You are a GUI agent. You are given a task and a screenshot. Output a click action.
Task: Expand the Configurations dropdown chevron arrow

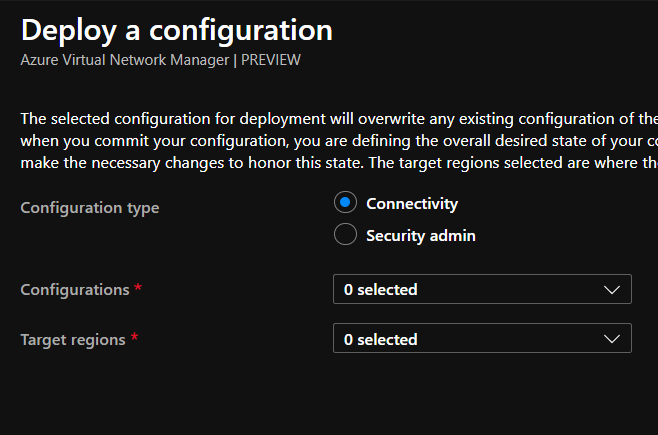point(613,289)
